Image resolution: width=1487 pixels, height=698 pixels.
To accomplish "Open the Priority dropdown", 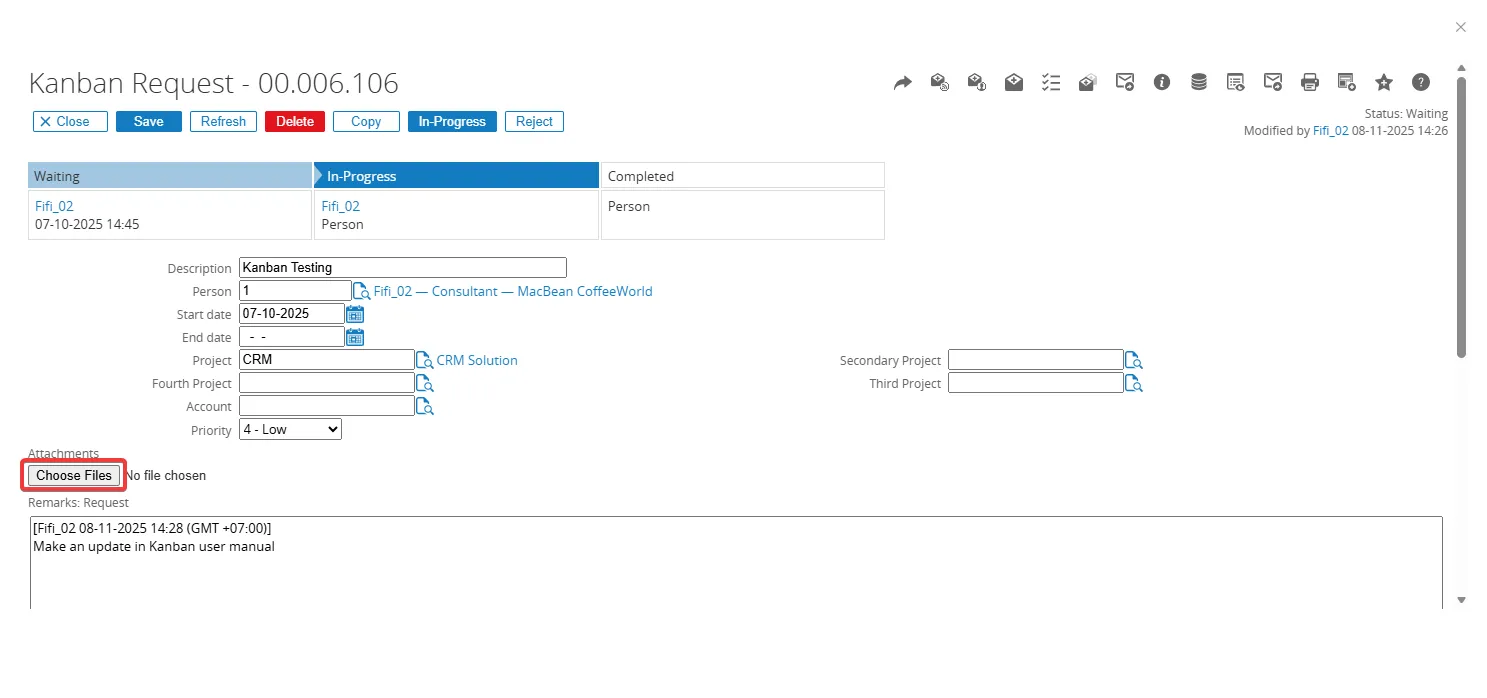I will [289, 428].
